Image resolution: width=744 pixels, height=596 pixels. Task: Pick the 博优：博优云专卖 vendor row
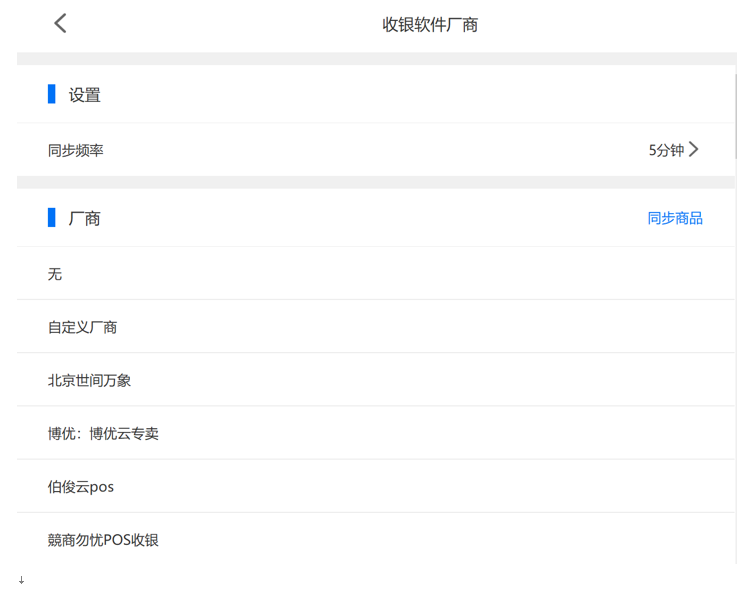tap(376, 433)
